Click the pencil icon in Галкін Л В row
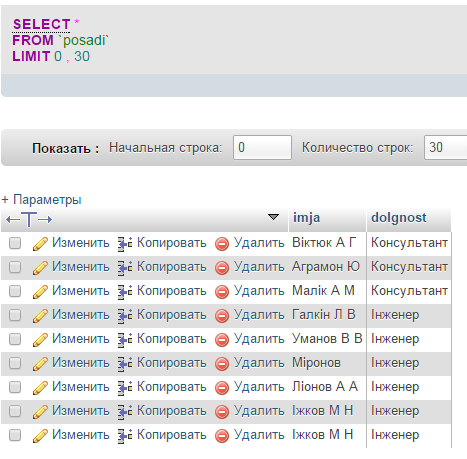Screen dimensions: 467x459 point(40,316)
